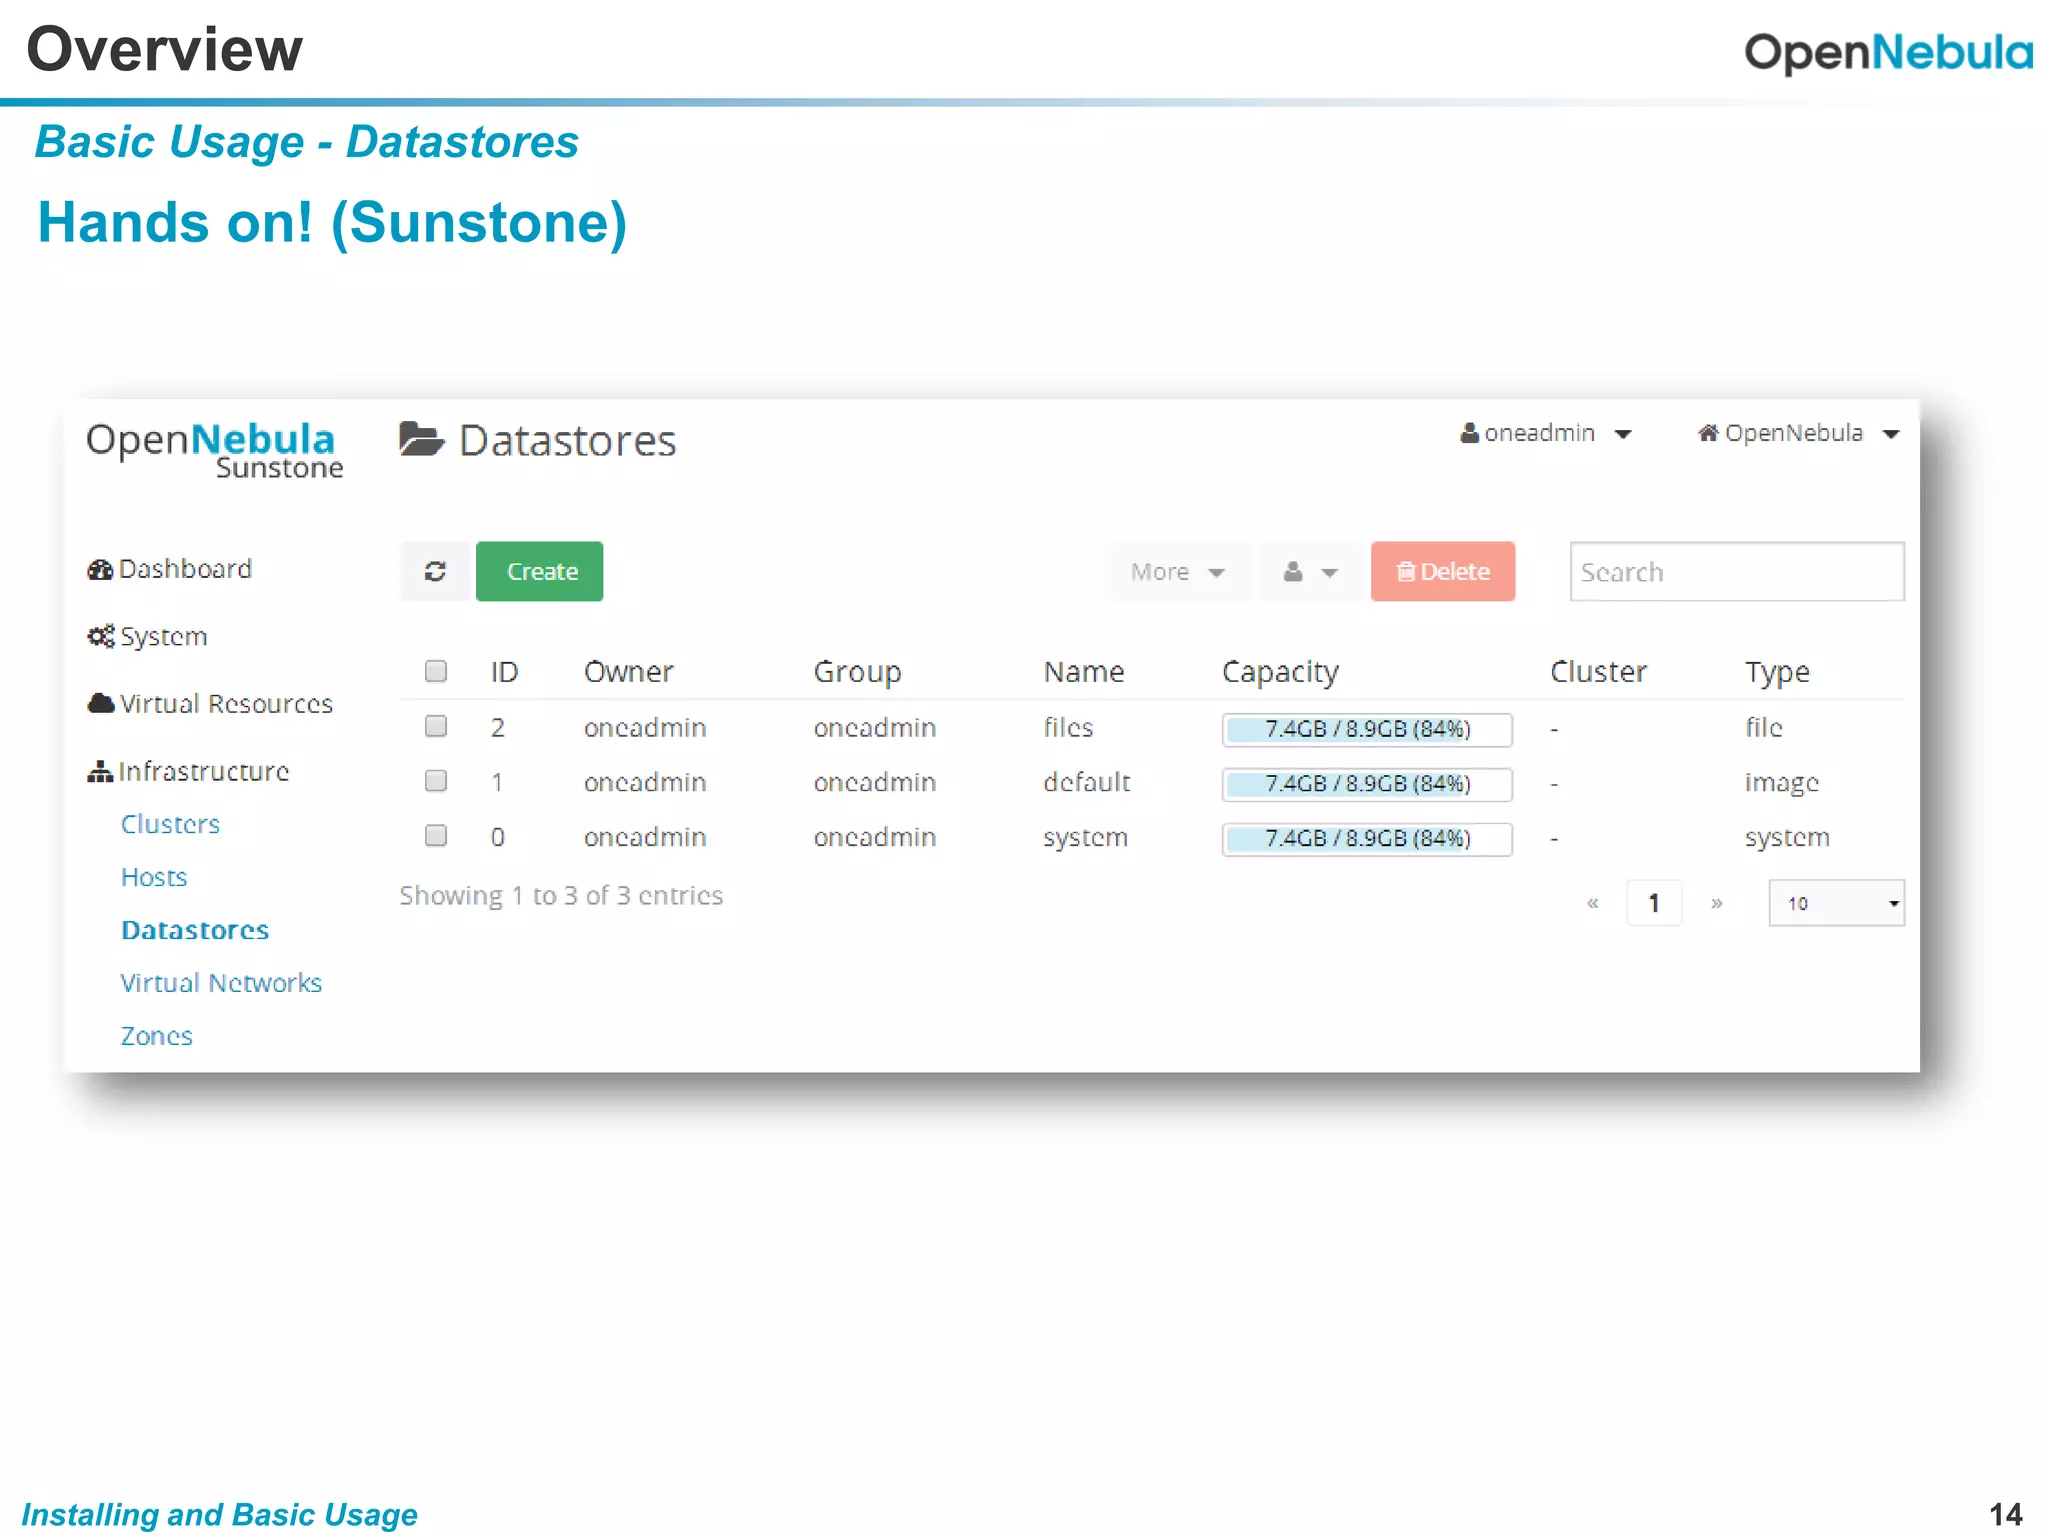Click the Virtual Resources cloud icon
Screen dimensions: 2048x1536
point(101,704)
